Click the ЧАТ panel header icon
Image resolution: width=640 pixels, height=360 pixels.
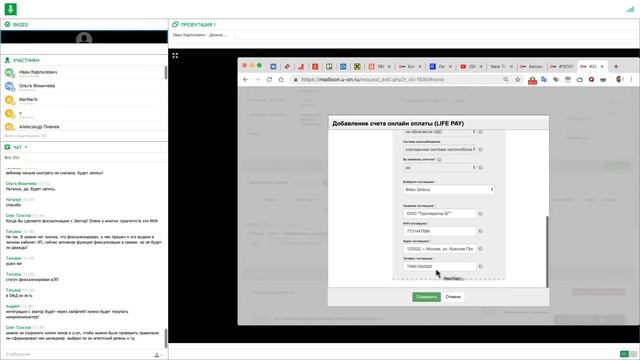tap(7, 147)
